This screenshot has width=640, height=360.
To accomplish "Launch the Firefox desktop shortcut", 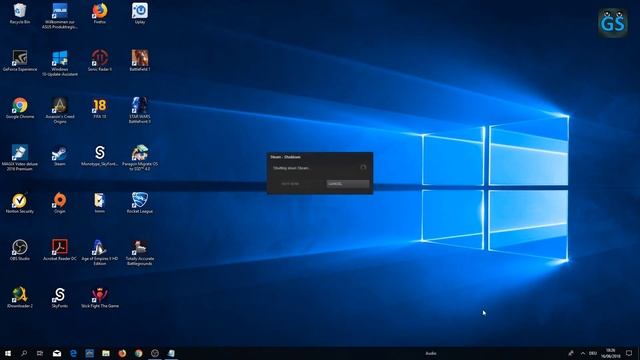I will click(x=100, y=13).
